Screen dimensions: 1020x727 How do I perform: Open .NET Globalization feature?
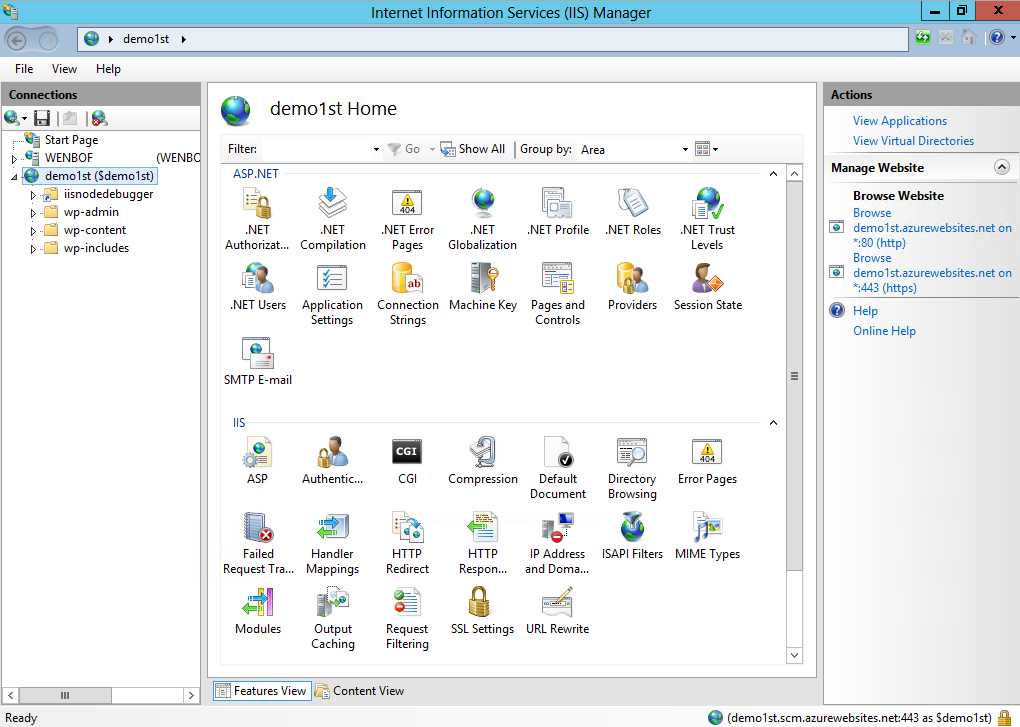[482, 218]
